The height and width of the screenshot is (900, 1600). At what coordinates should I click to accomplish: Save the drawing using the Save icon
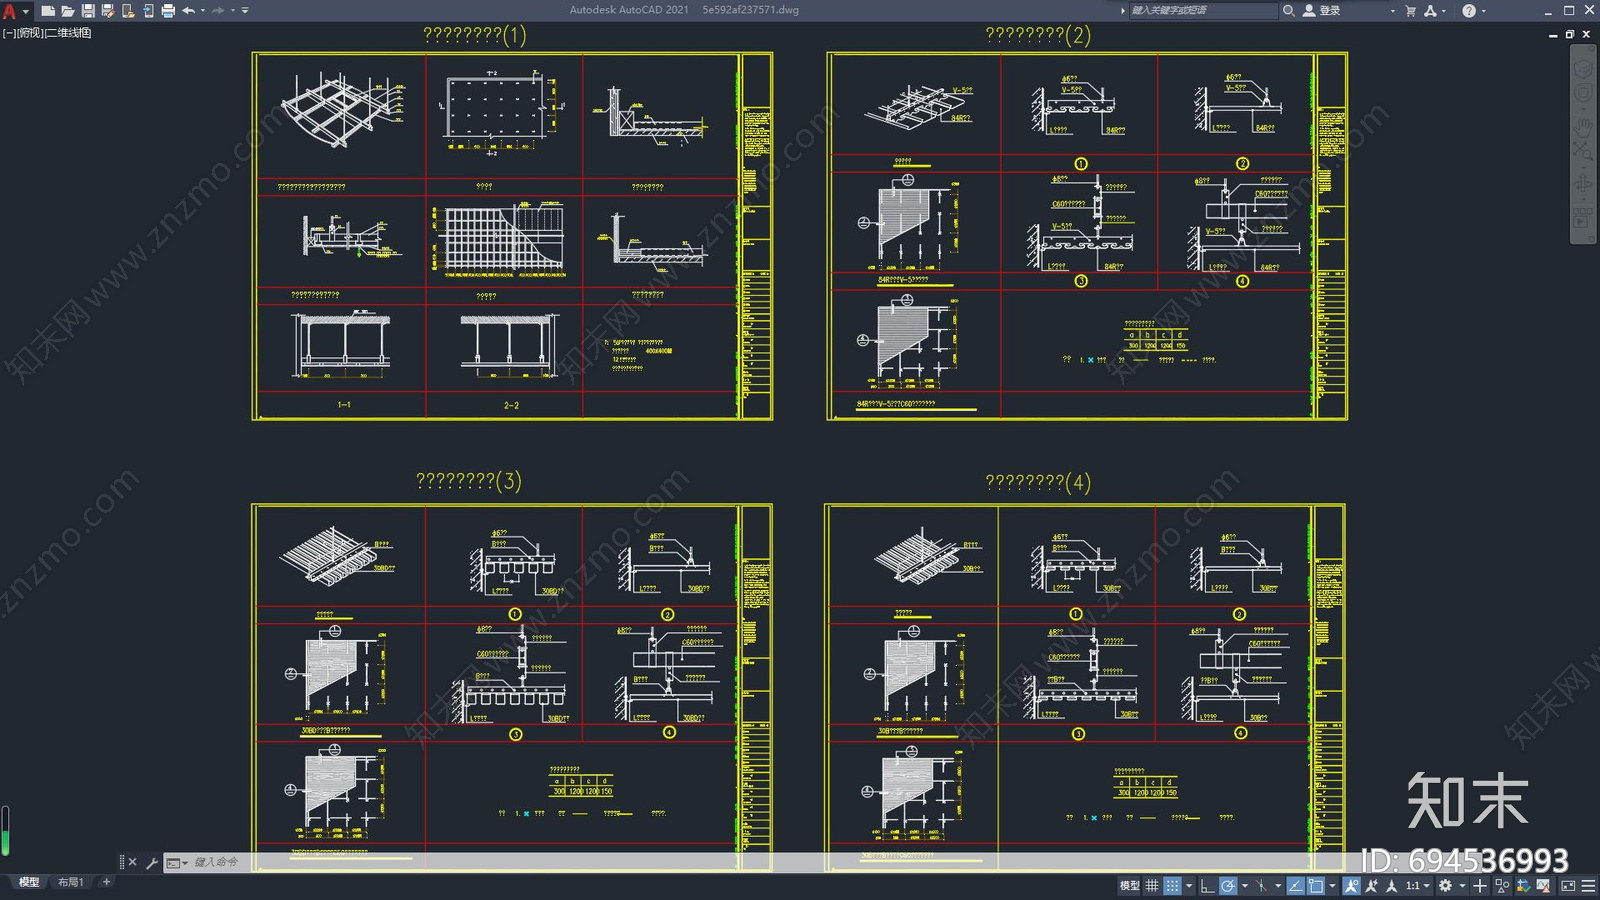coord(87,11)
